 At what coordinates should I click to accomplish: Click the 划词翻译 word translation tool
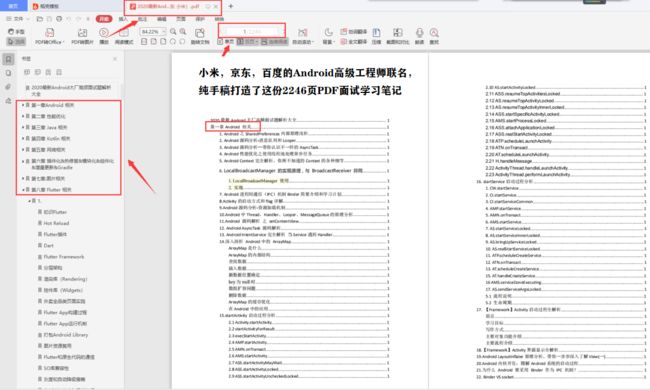[x=354, y=31]
